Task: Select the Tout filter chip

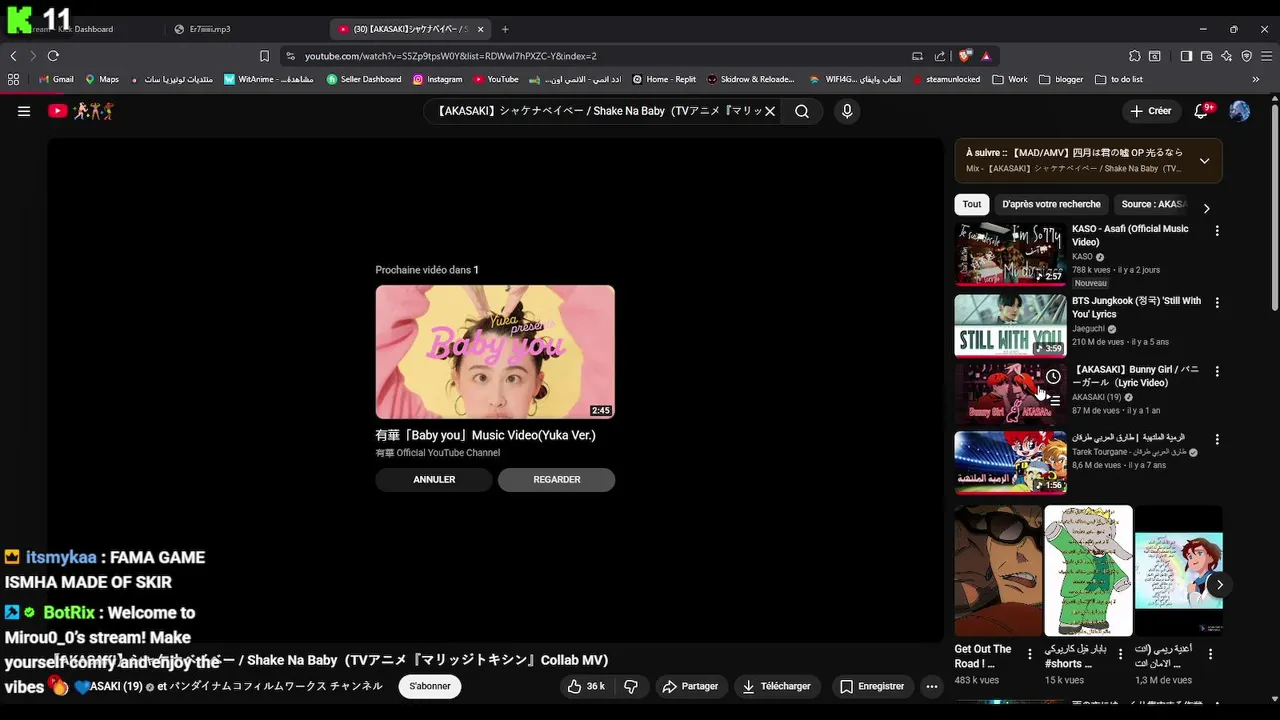Action: pyautogui.click(x=972, y=204)
